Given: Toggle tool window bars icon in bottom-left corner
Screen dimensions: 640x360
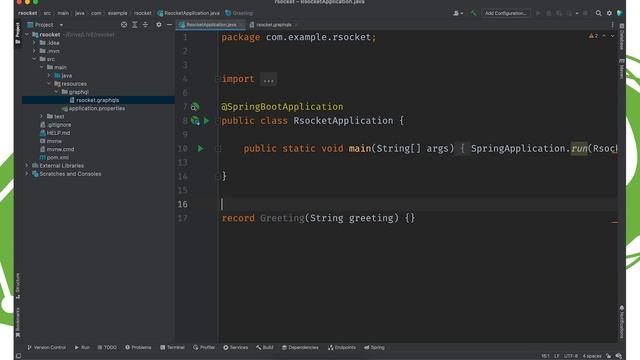Looking at the screenshot, I should coord(18,356).
